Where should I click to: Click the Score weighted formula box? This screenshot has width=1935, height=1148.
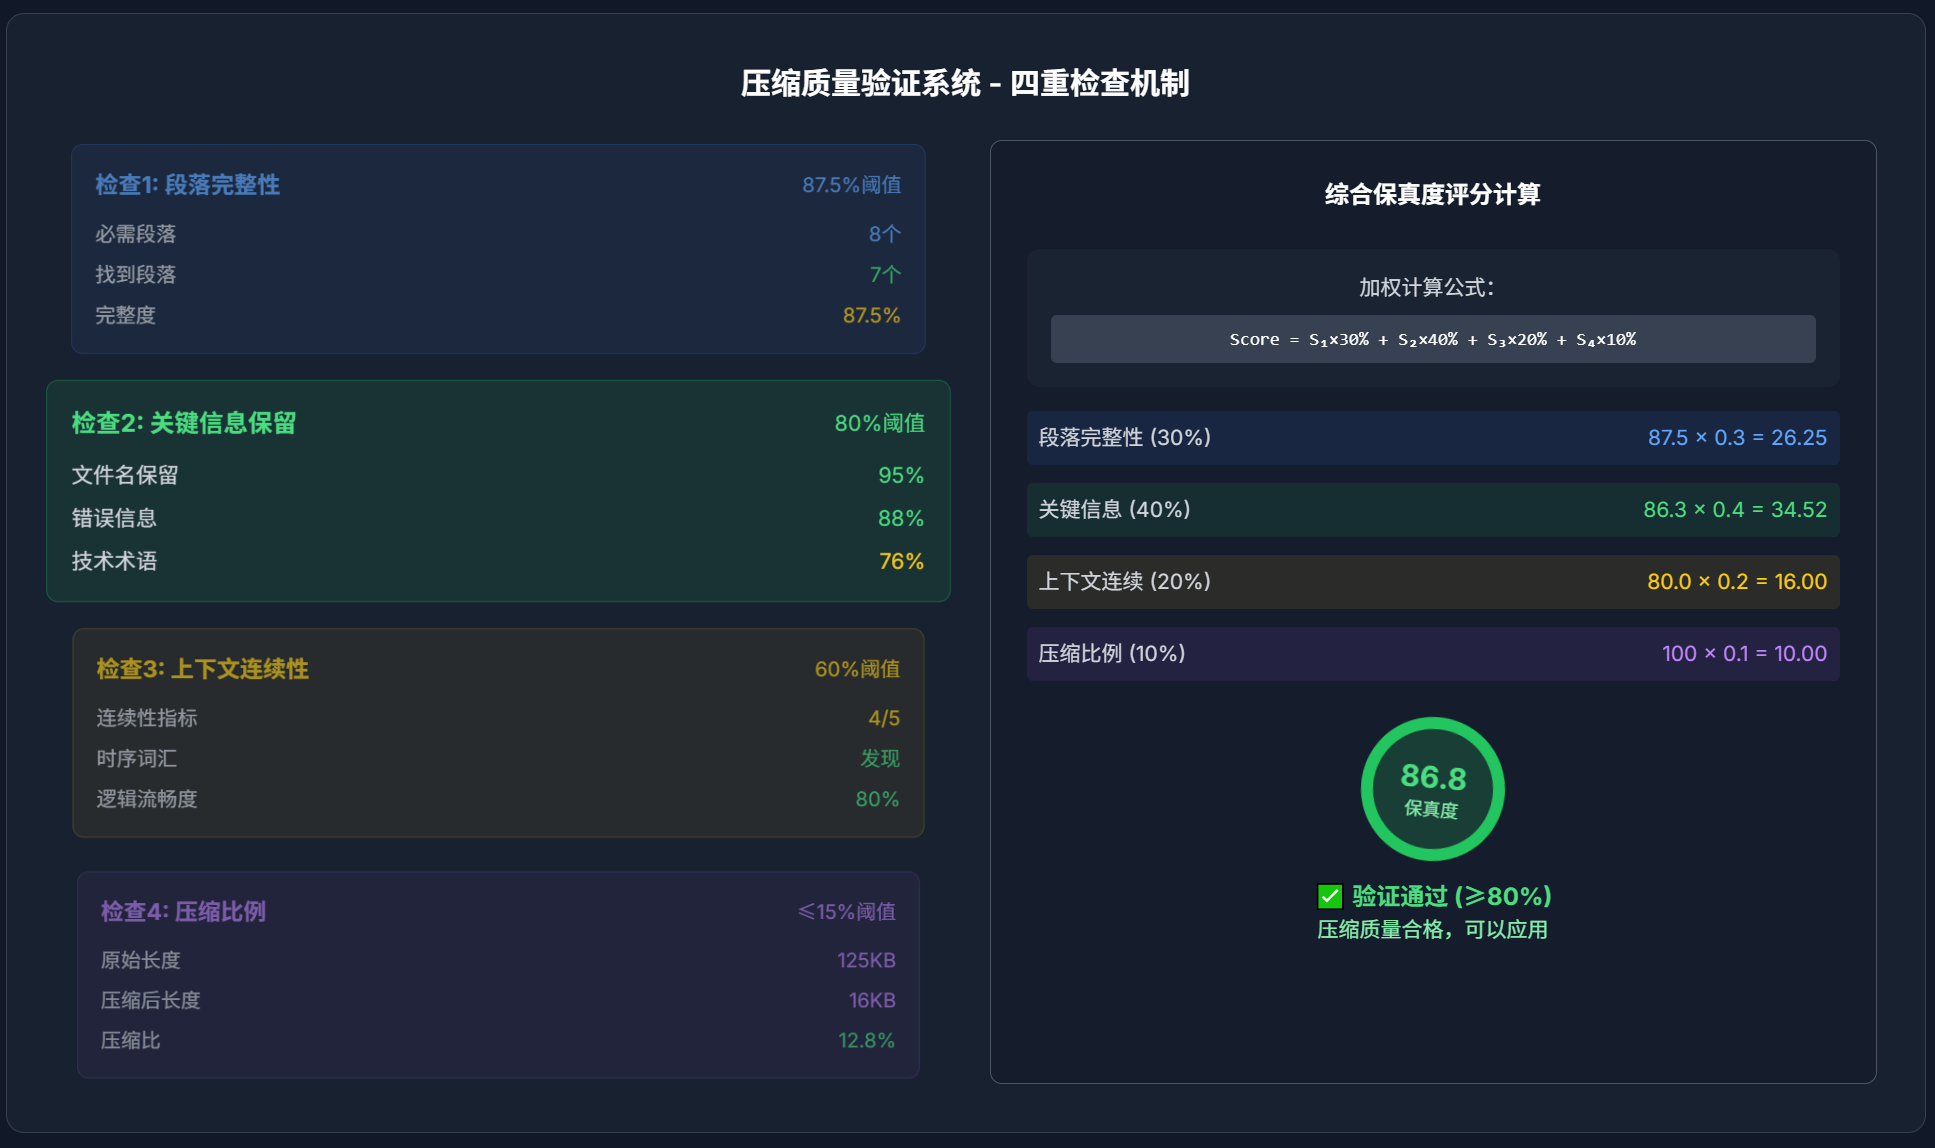point(1432,339)
